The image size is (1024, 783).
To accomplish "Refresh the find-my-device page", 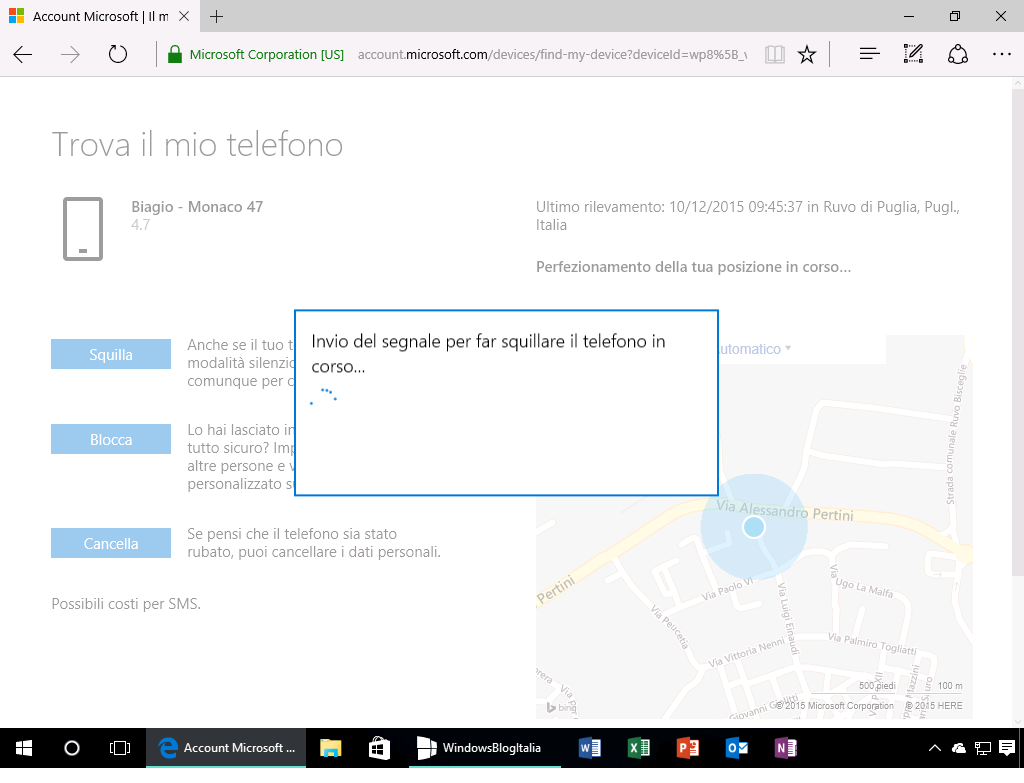I will 118,54.
